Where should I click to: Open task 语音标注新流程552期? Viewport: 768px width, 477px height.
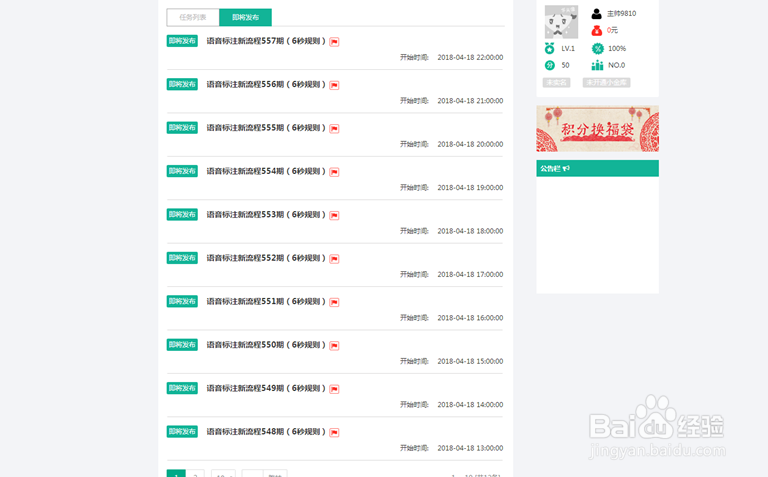click(x=266, y=258)
